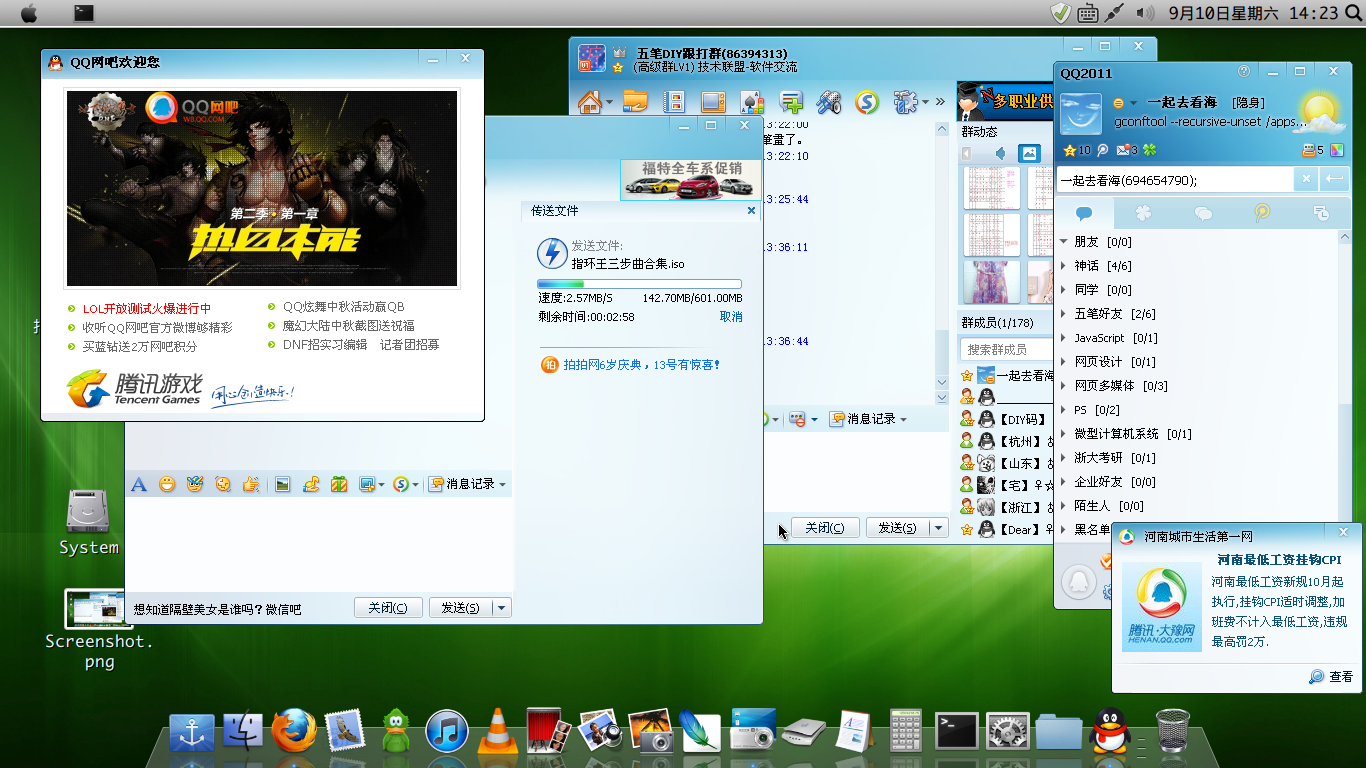Click the gift box icon in chat toolbar
The image size is (1366, 768).
[339, 484]
